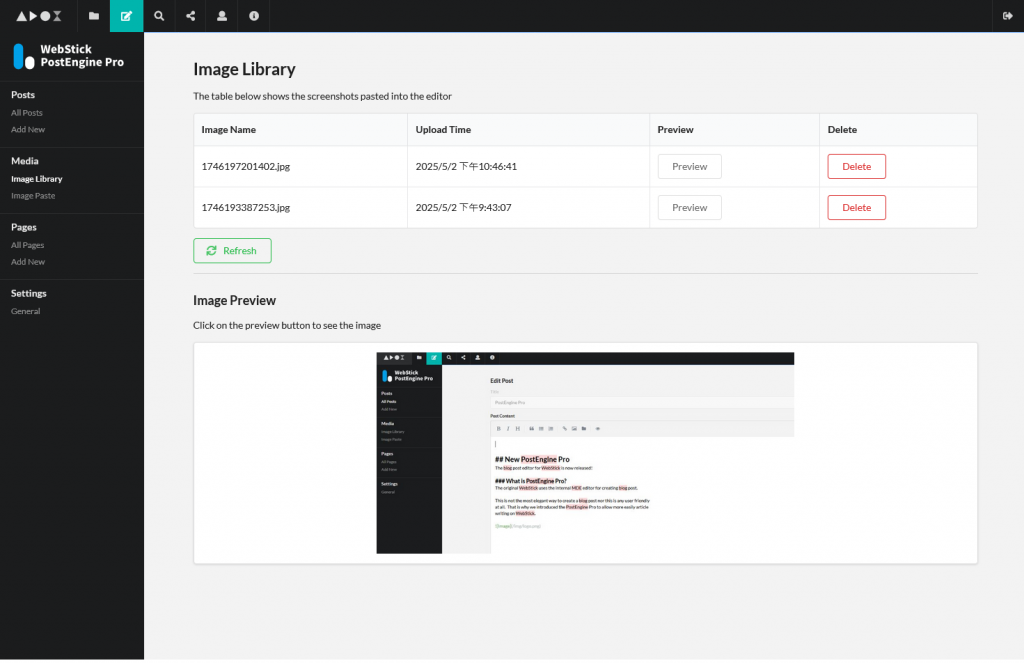Open Image Library in sidebar
Screen dimensions: 1024x663
tap(37, 179)
